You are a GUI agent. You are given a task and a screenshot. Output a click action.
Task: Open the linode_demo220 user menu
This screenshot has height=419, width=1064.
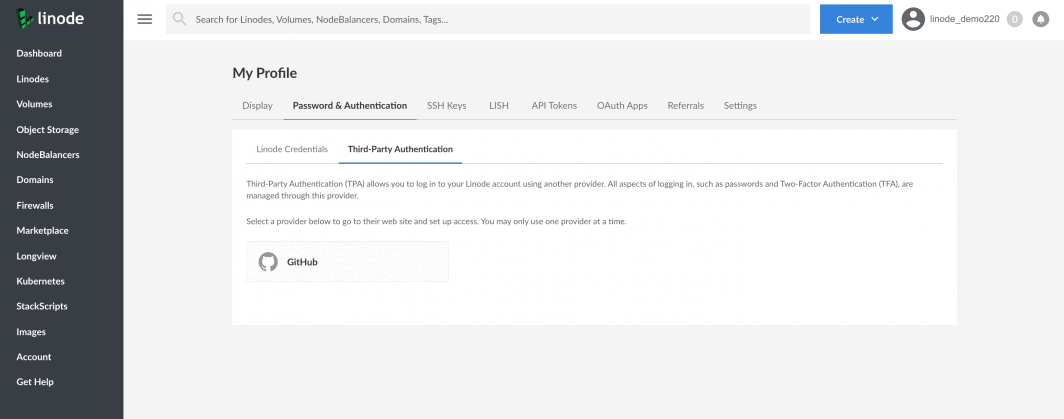click(x=964, y=19)
